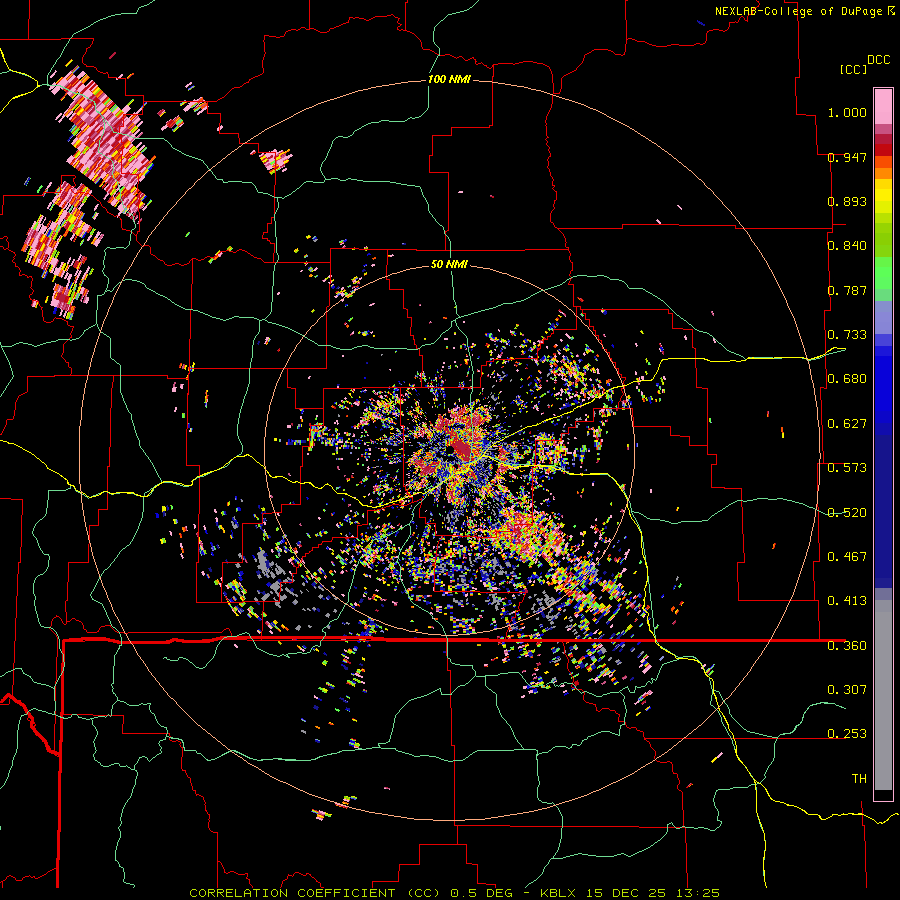Click the 0.627 color scale value

pyautogui.click(x=847, y=424)
